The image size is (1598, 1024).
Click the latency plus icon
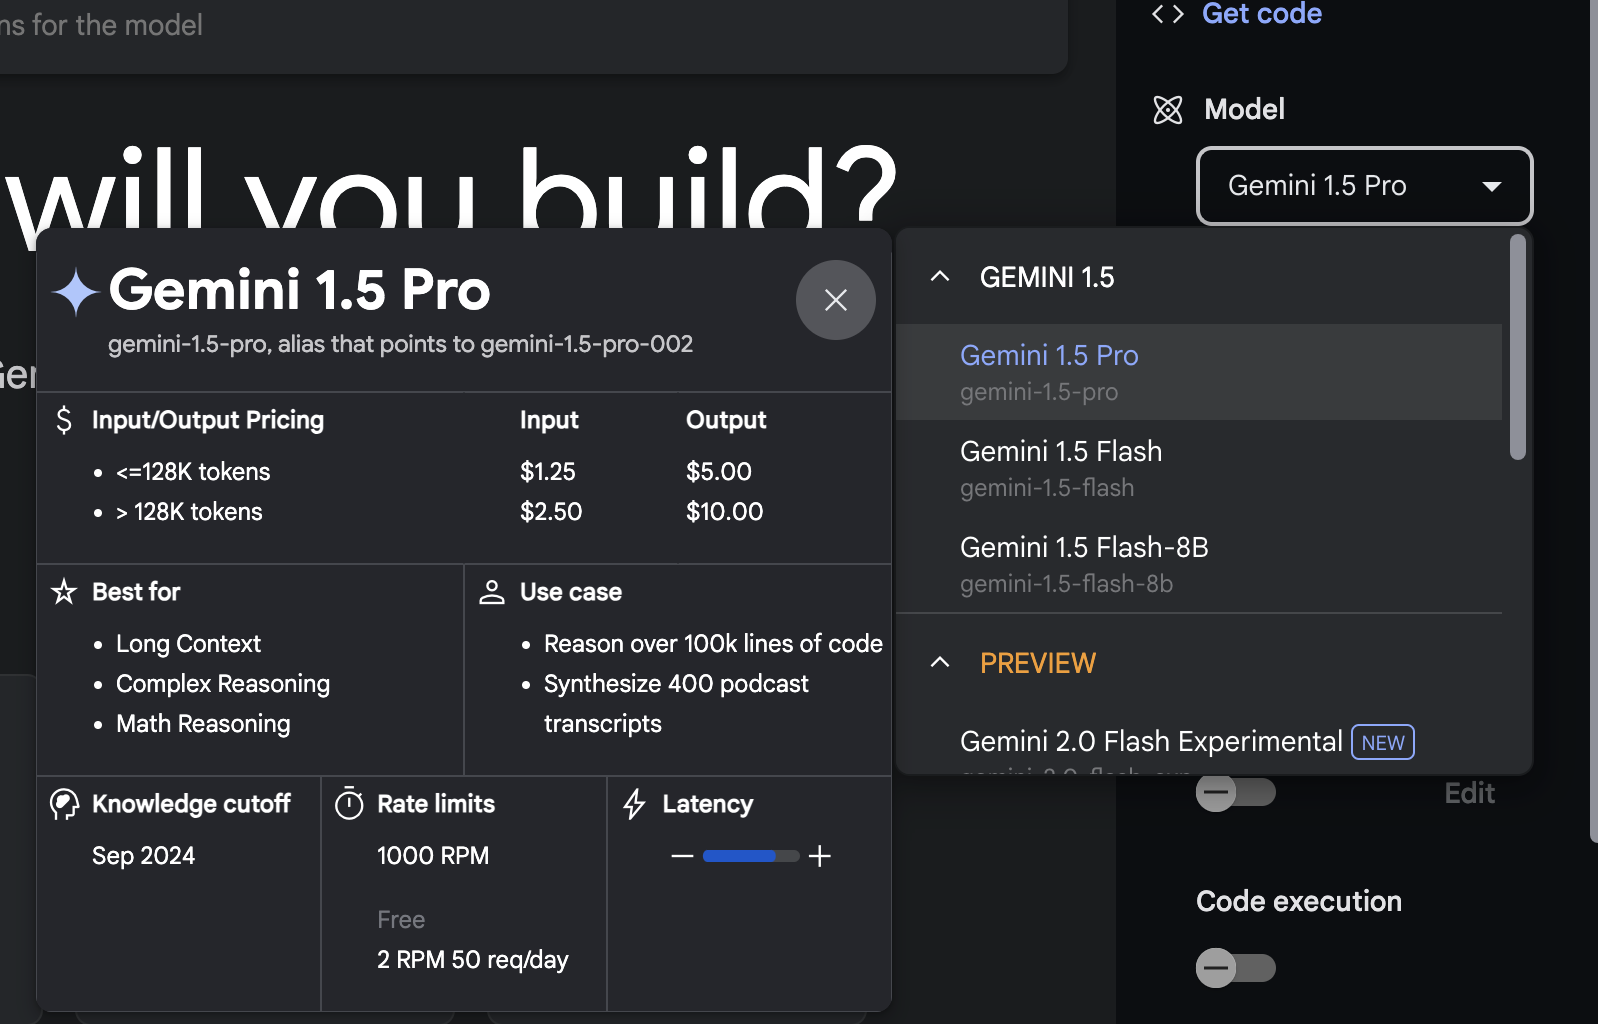point(820,856)
